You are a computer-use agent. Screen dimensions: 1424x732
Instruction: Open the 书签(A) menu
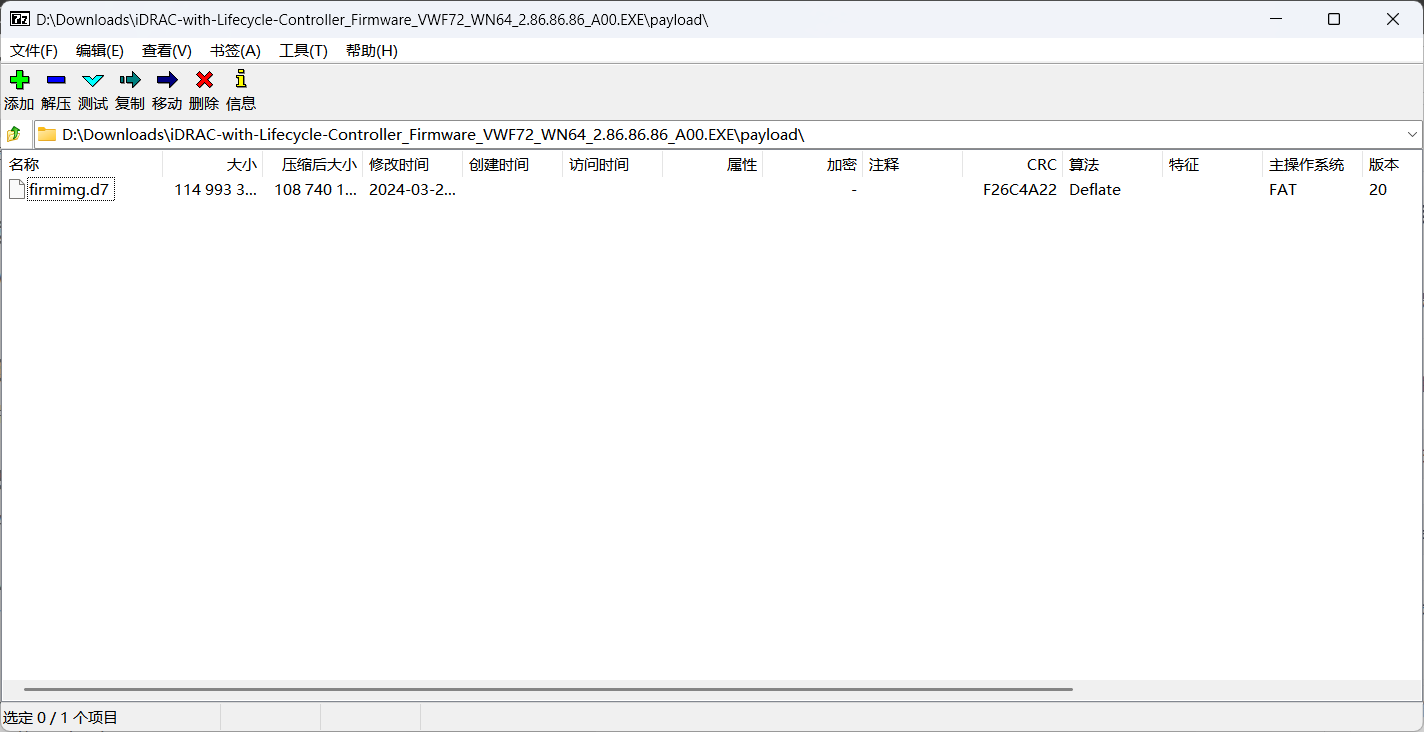[x=235, y=51]
